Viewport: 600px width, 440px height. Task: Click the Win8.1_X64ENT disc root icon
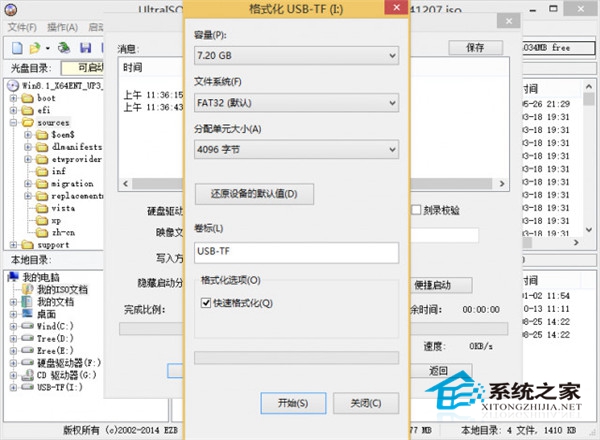13,86
